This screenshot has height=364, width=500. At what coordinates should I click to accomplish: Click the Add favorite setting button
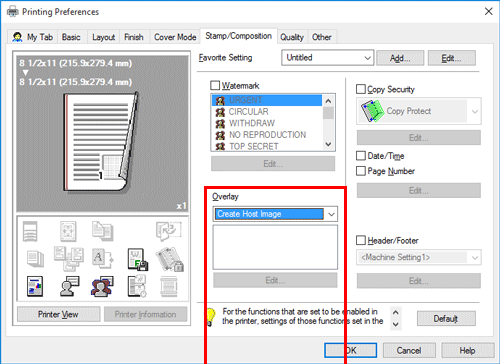pyautogui.click(x=400, y=58)
